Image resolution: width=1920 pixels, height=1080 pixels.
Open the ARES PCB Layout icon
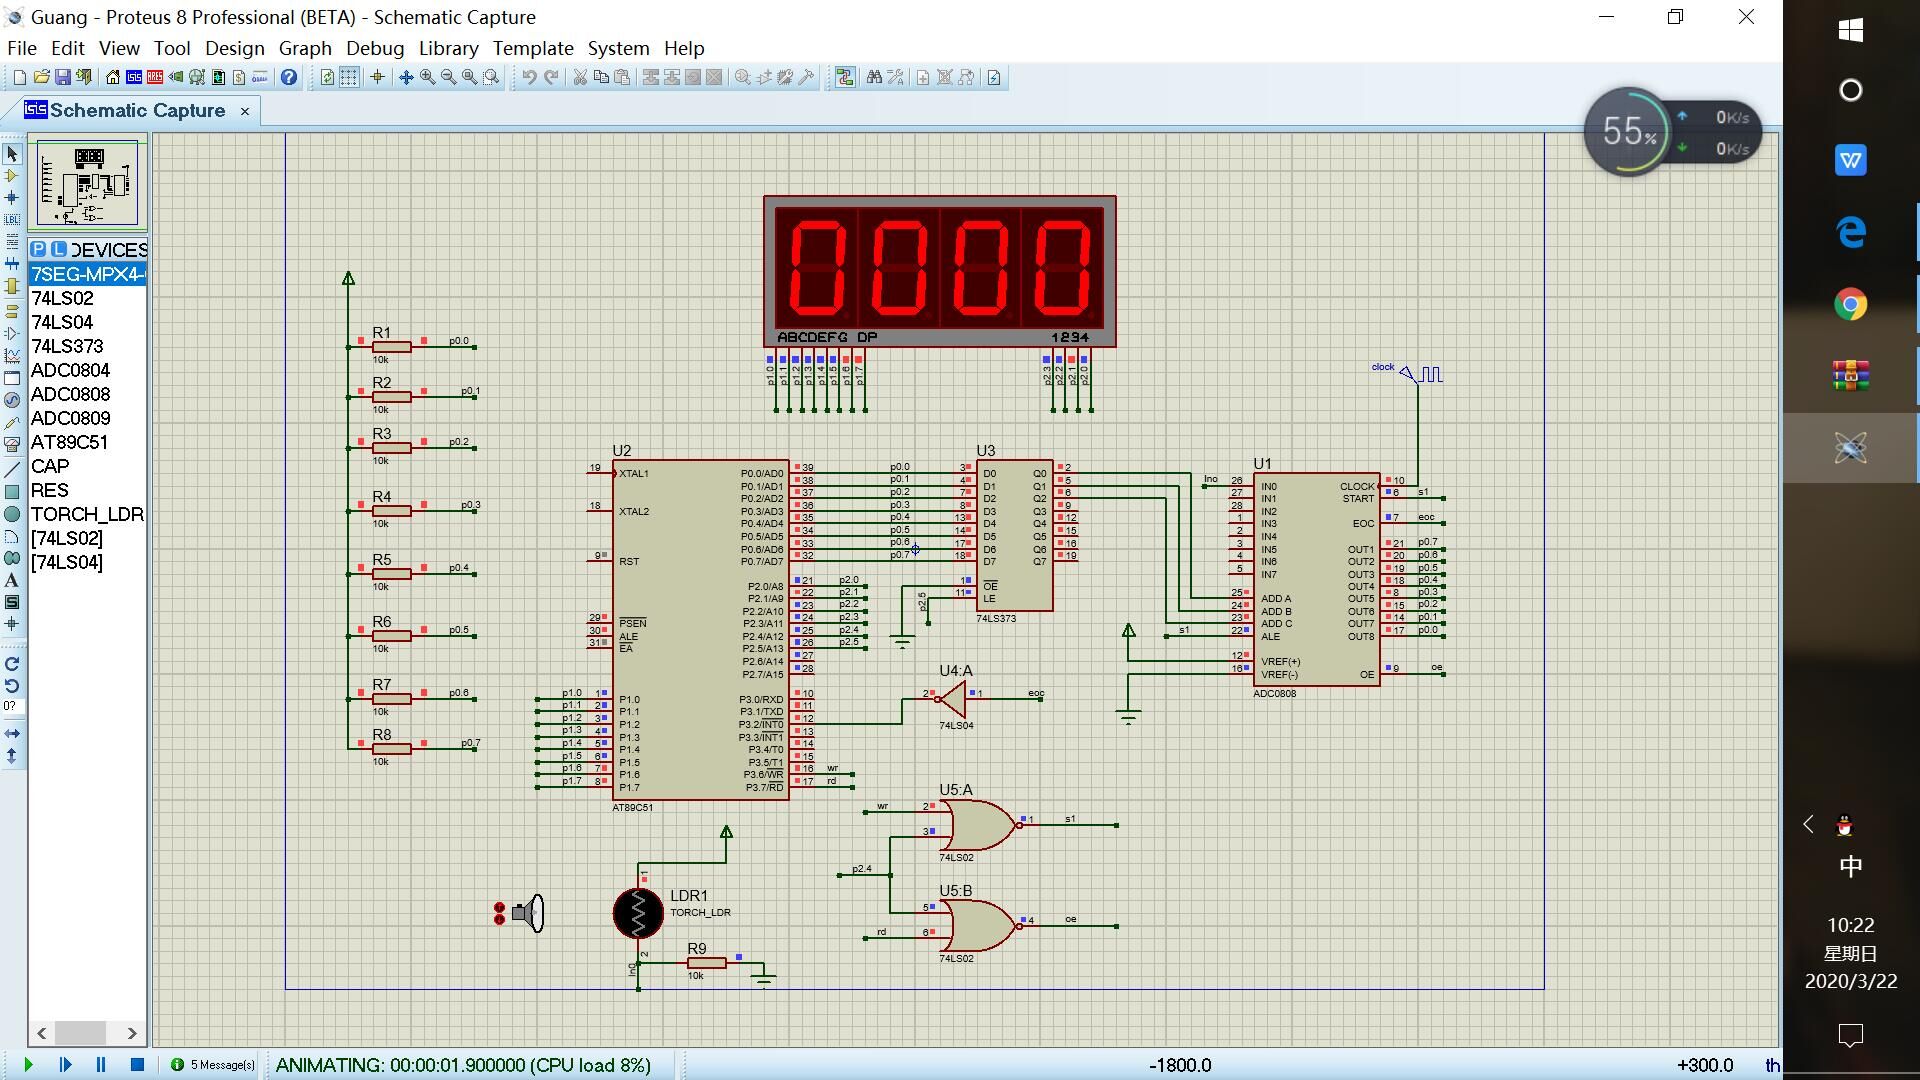click(x=155, y=77)
